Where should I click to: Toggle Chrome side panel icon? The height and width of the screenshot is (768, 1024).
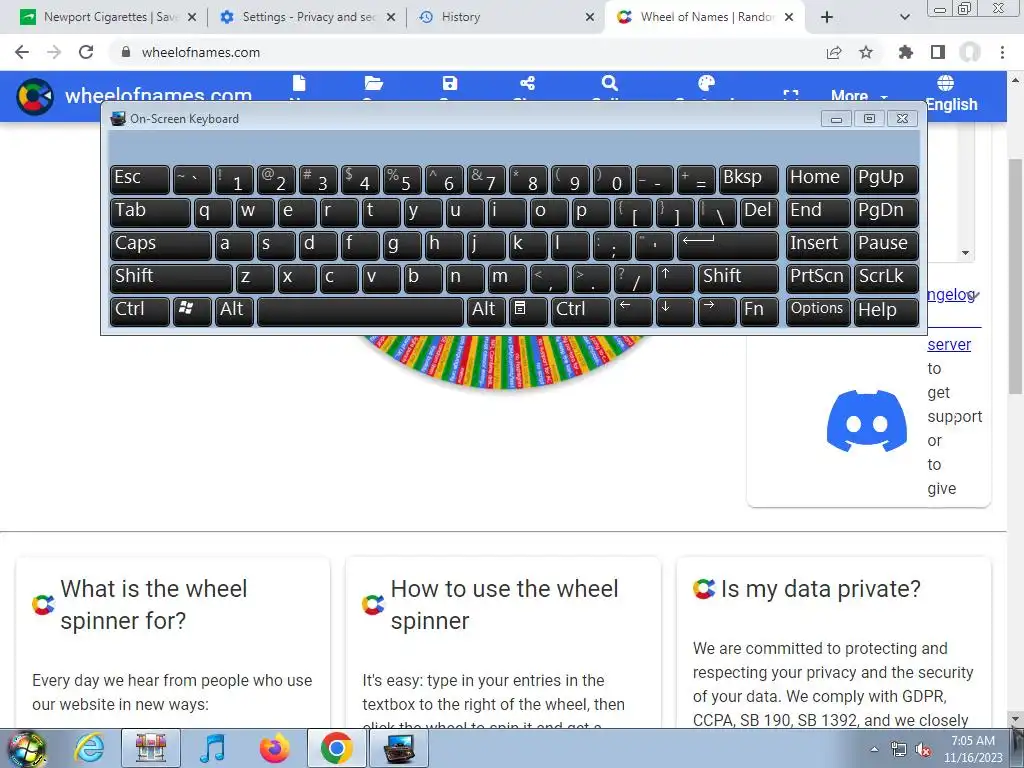coord(938,52)
